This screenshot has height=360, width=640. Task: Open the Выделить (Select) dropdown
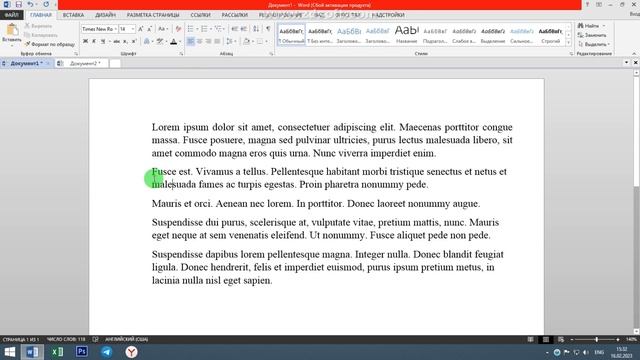pos(594,44)
